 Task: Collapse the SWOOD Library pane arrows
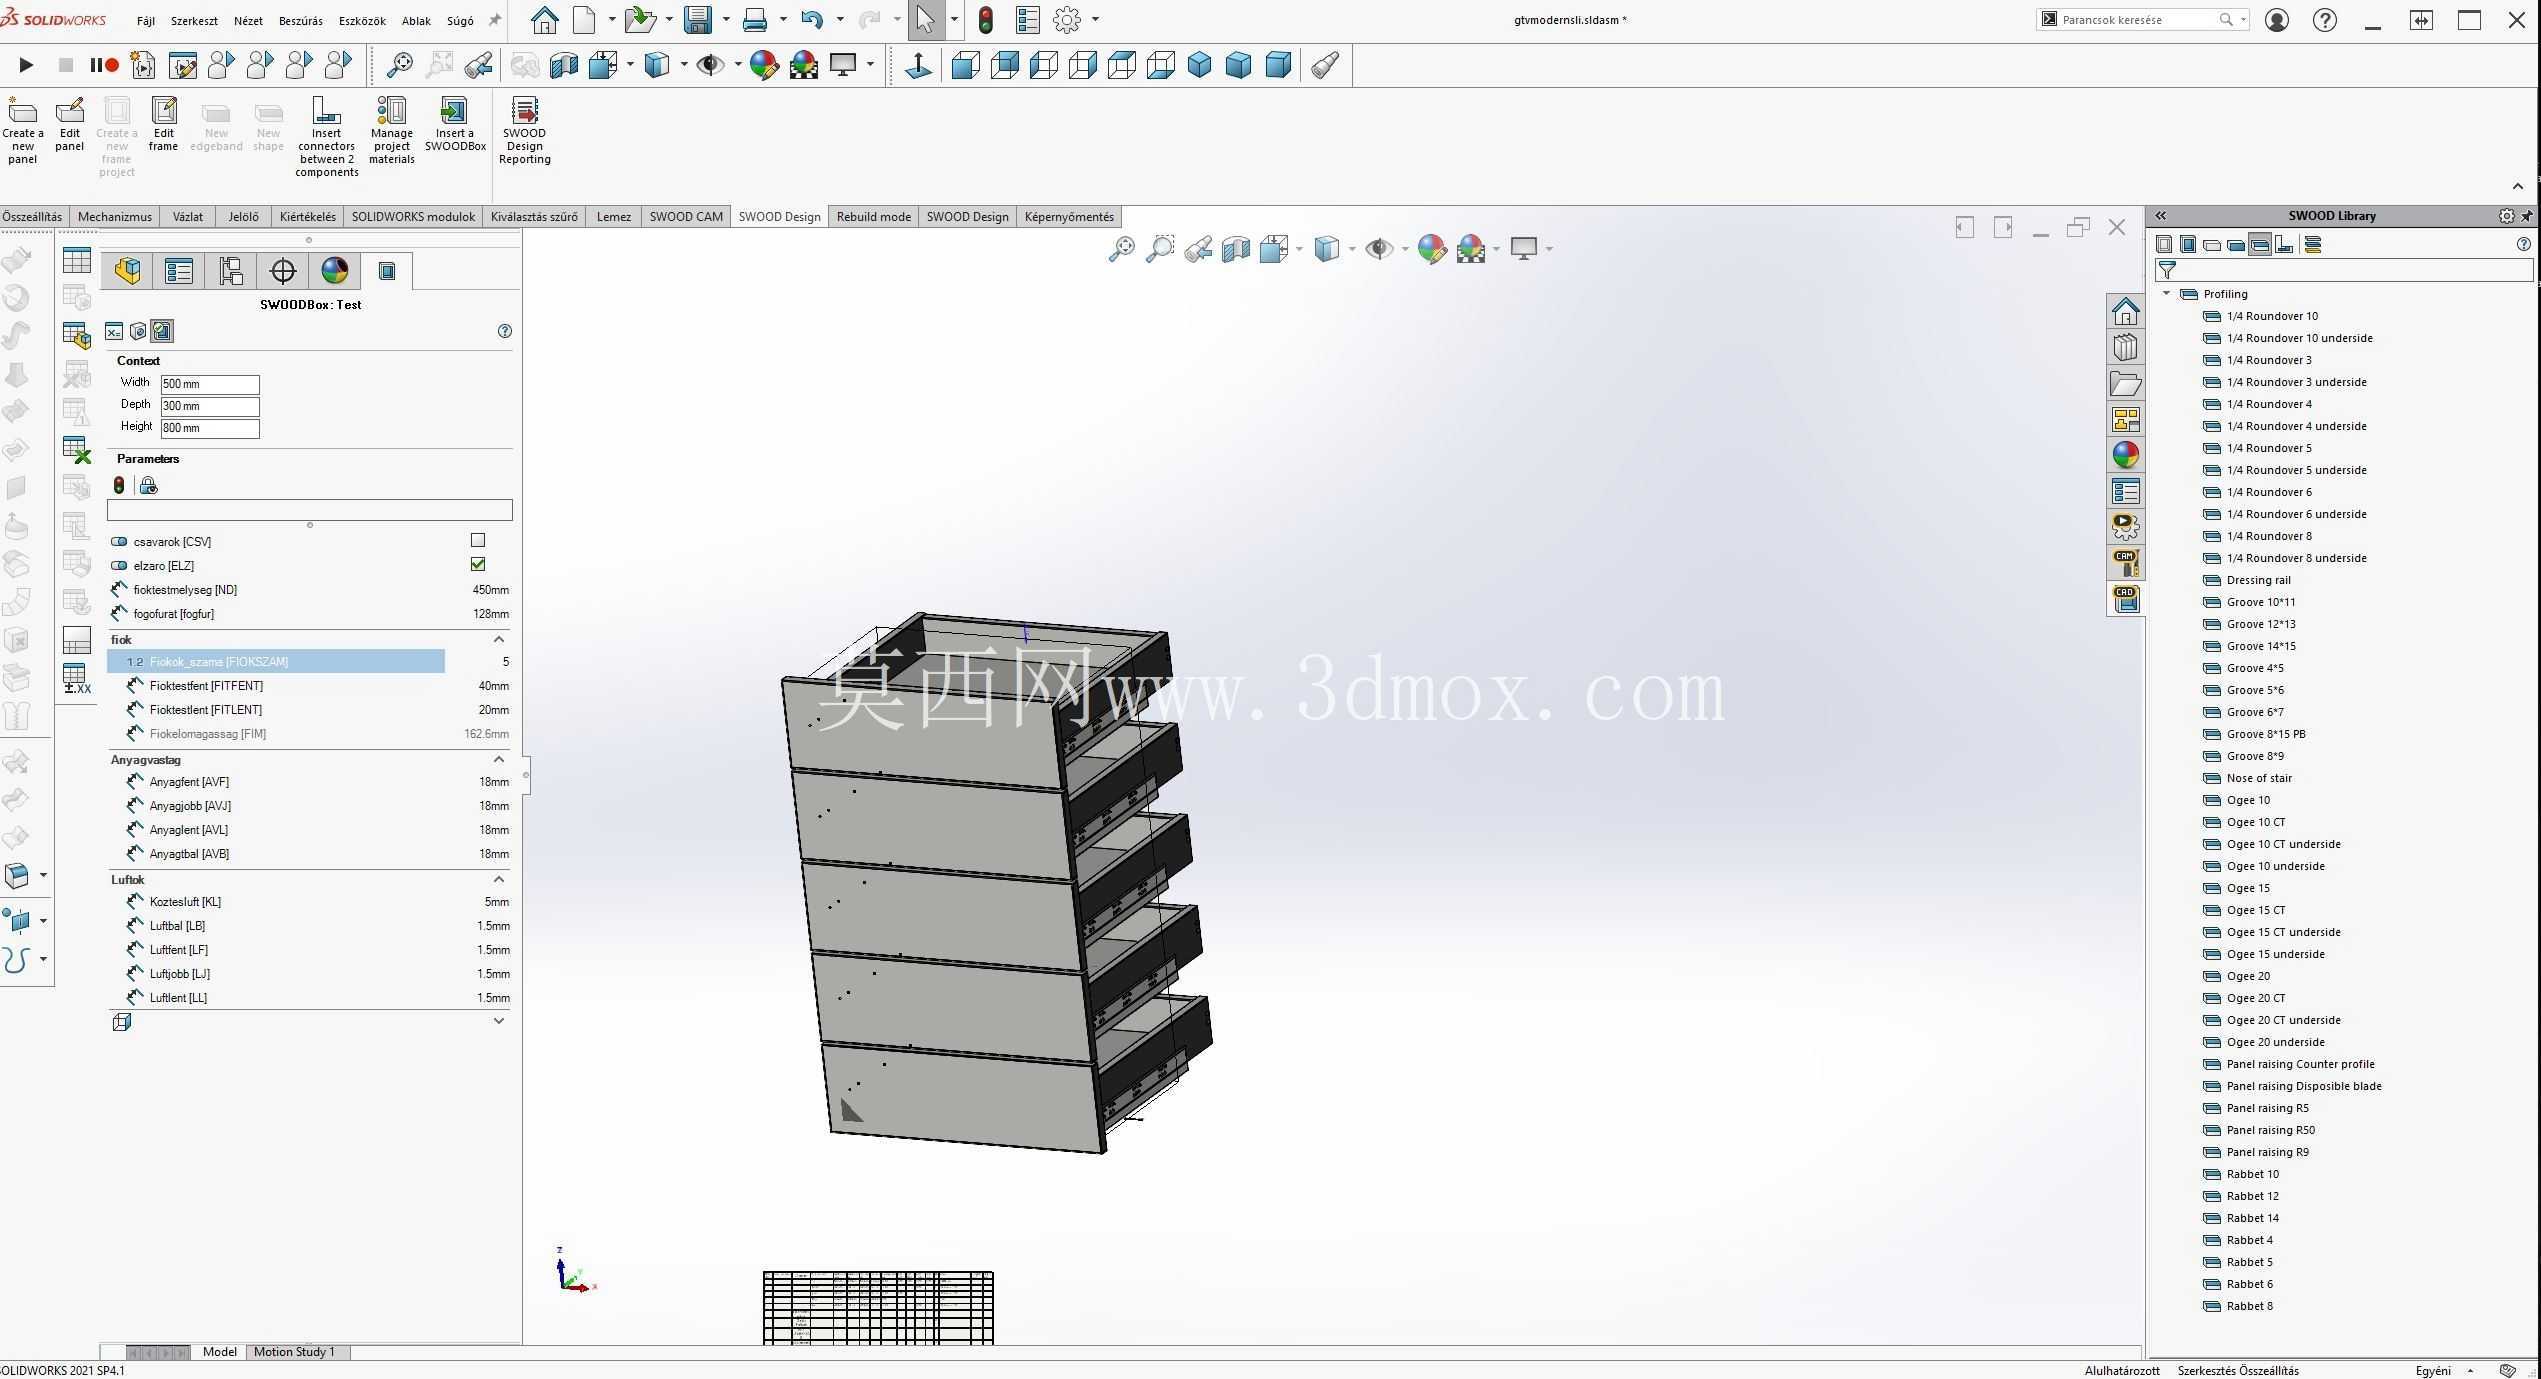(x=2160, y=216)
